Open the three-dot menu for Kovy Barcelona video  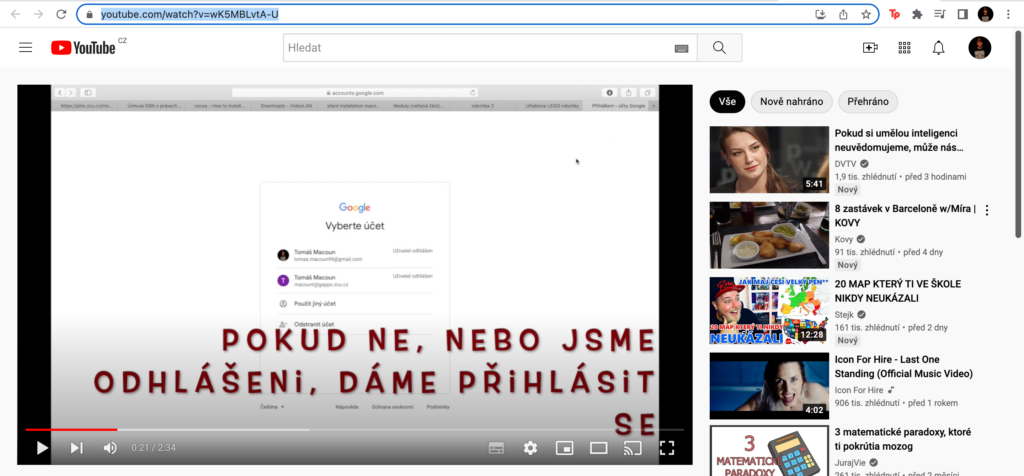click(x=987, y=211)
